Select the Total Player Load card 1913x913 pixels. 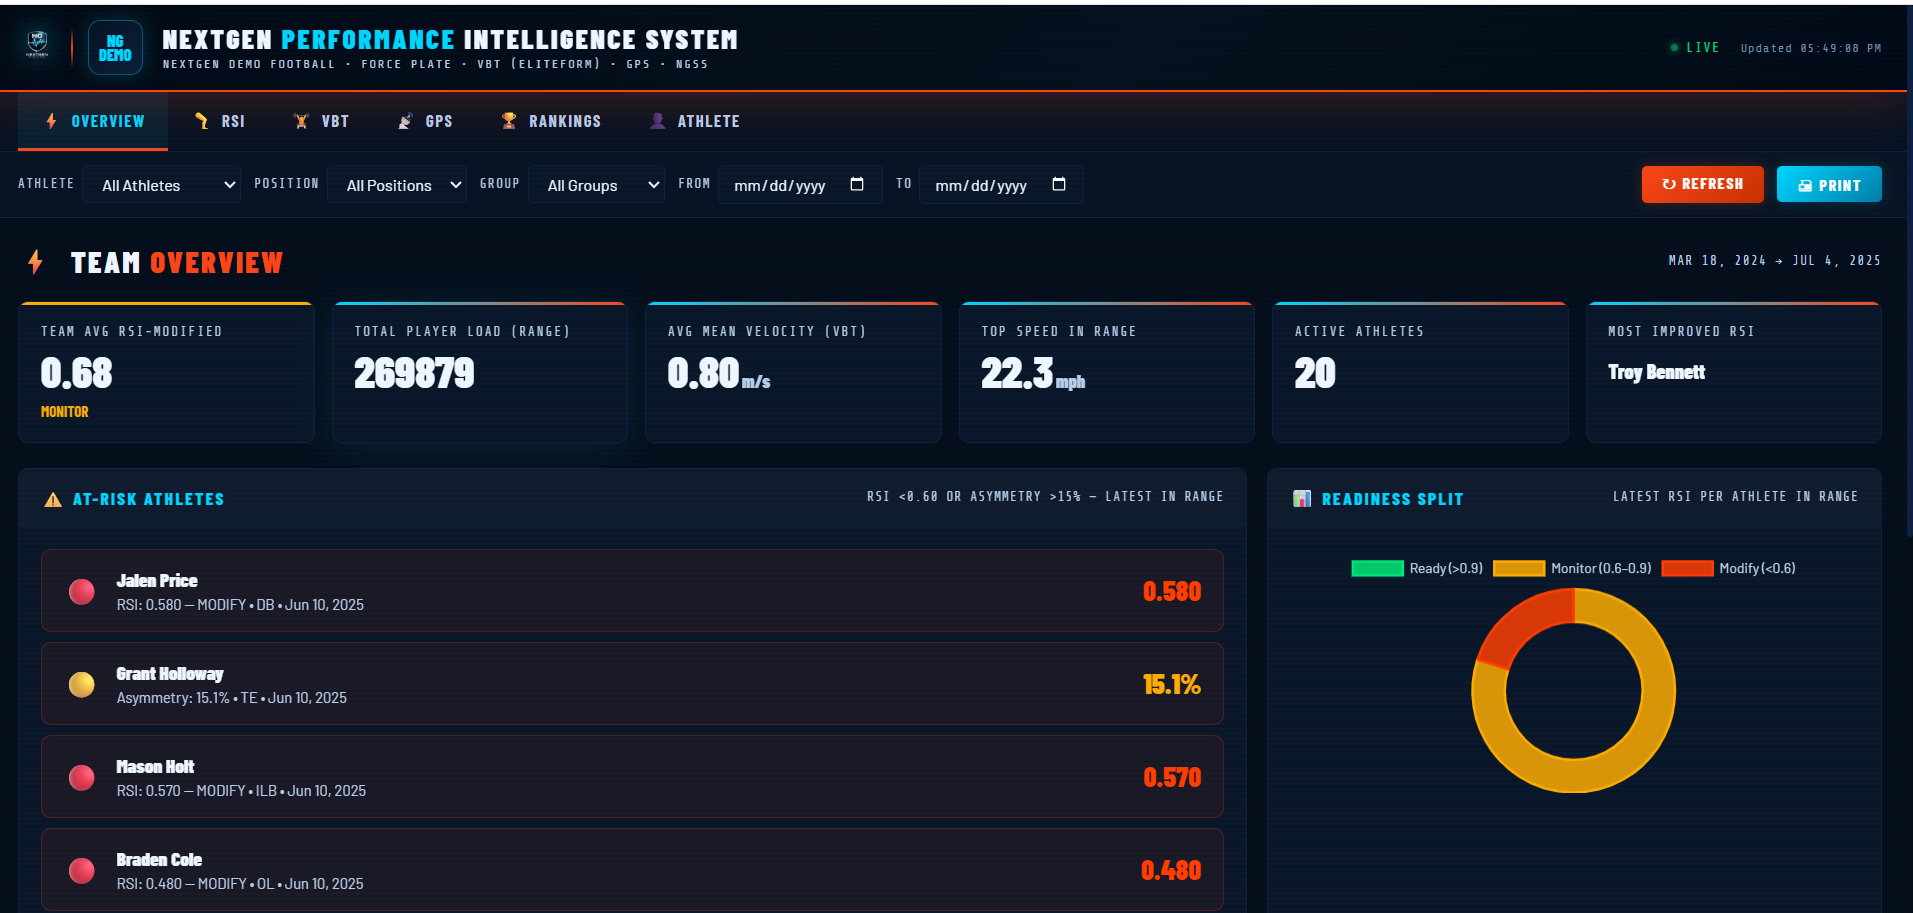click(480, 372)
